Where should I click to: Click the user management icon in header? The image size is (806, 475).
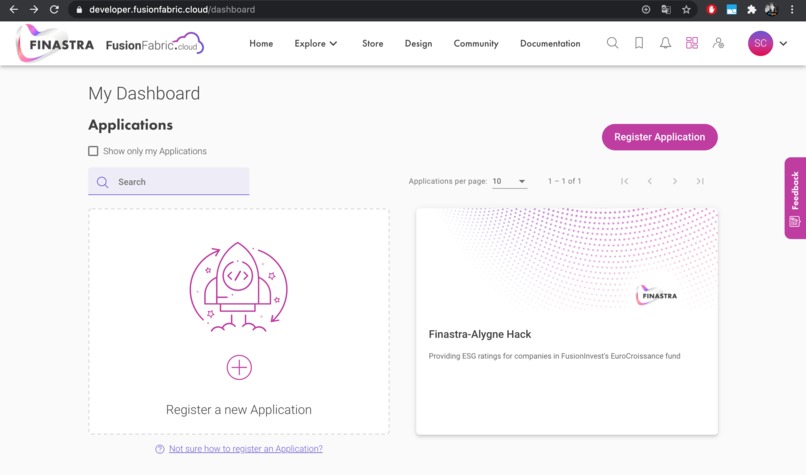coord(718,43)
